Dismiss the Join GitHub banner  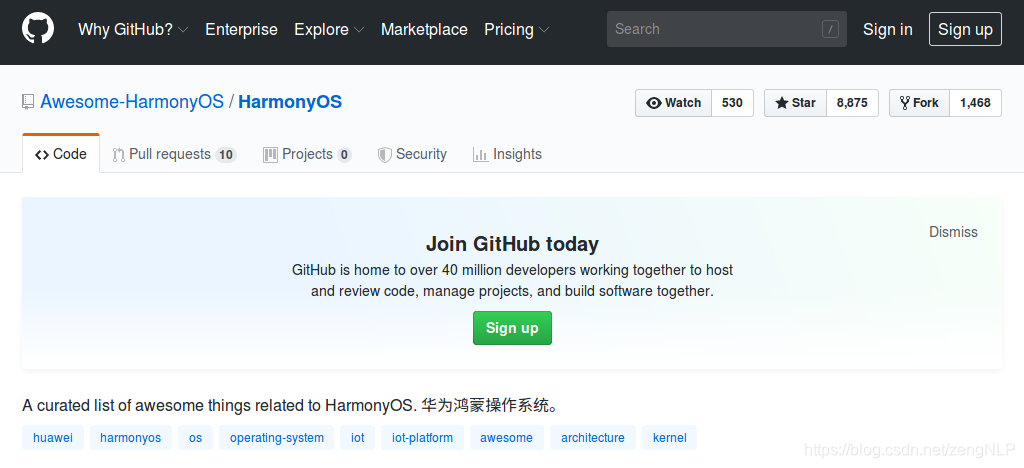[953, 232]
